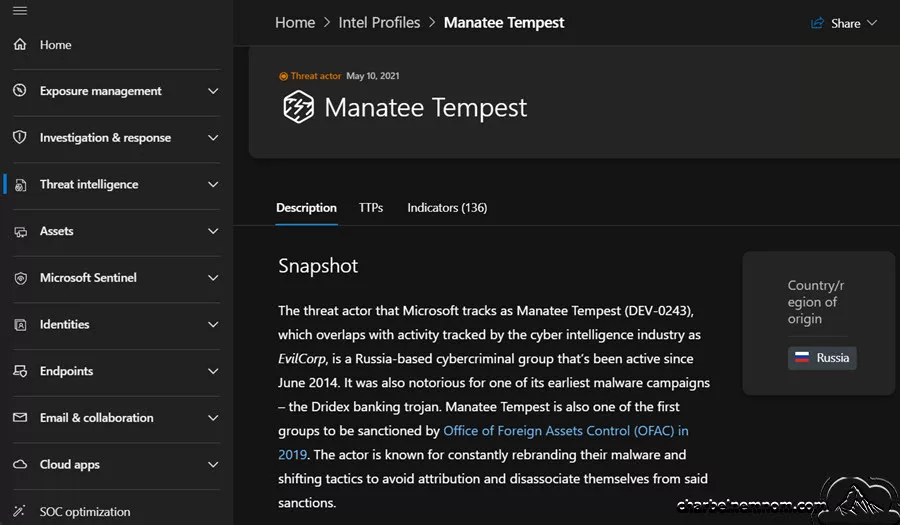Click the Manatee Tempest page title
This screenshot has width=900, height=525.
(425, 107)
